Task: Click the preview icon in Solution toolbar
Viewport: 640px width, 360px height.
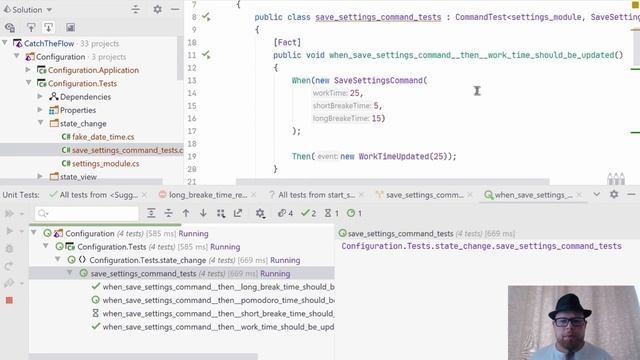Action: click(70, 27)
